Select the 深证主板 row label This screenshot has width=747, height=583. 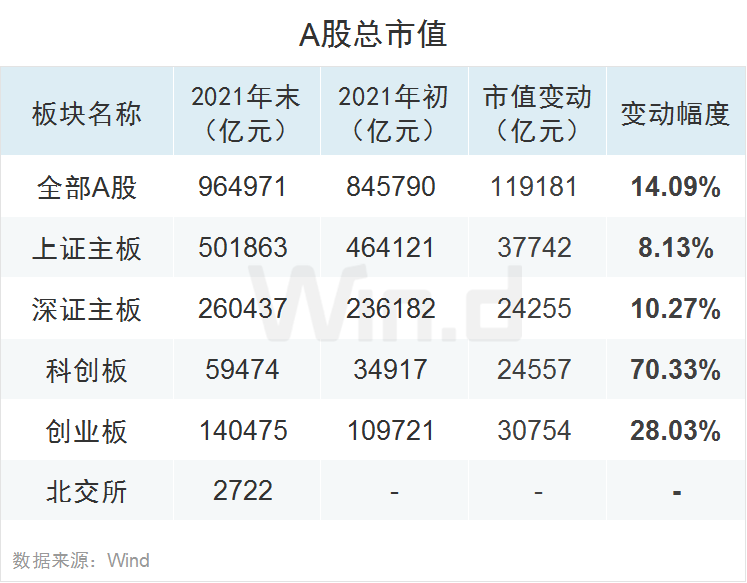pyautogui.click(x=87, y=309)
